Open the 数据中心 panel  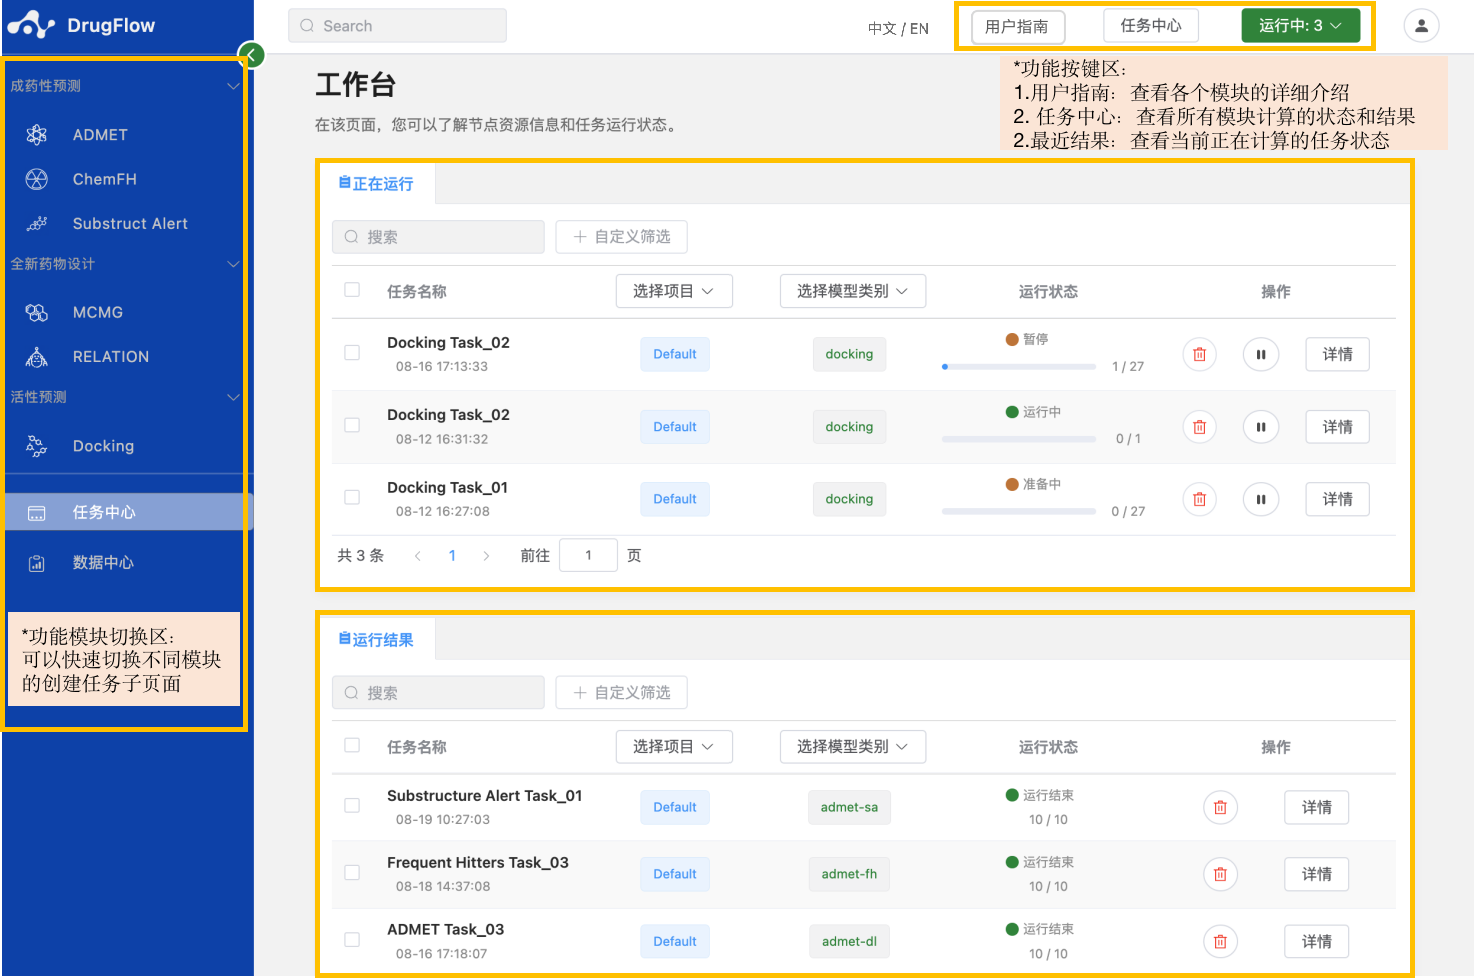pos(102,562)
